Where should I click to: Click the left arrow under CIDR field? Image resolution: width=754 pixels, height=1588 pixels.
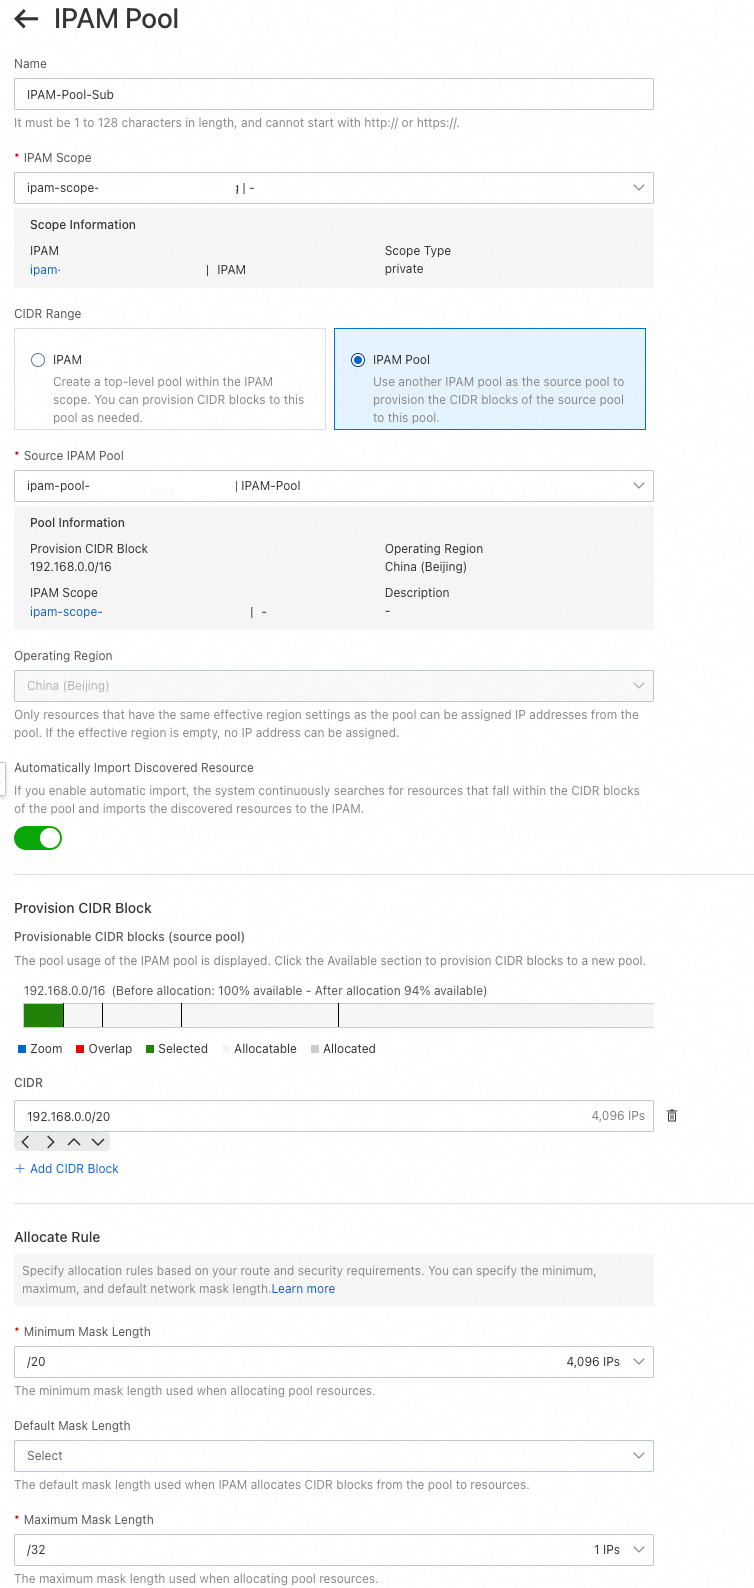pyautogui.click(x=26, y=1142)
